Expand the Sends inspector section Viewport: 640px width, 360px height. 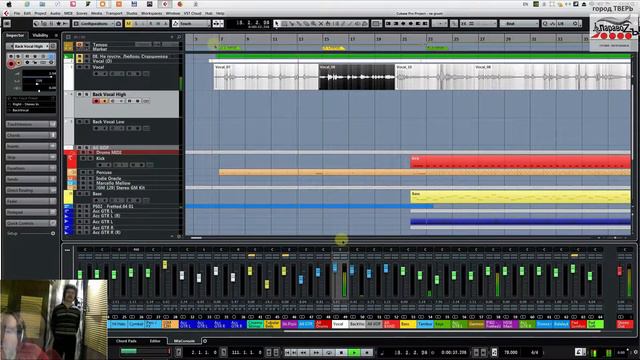tap(31, 179)
